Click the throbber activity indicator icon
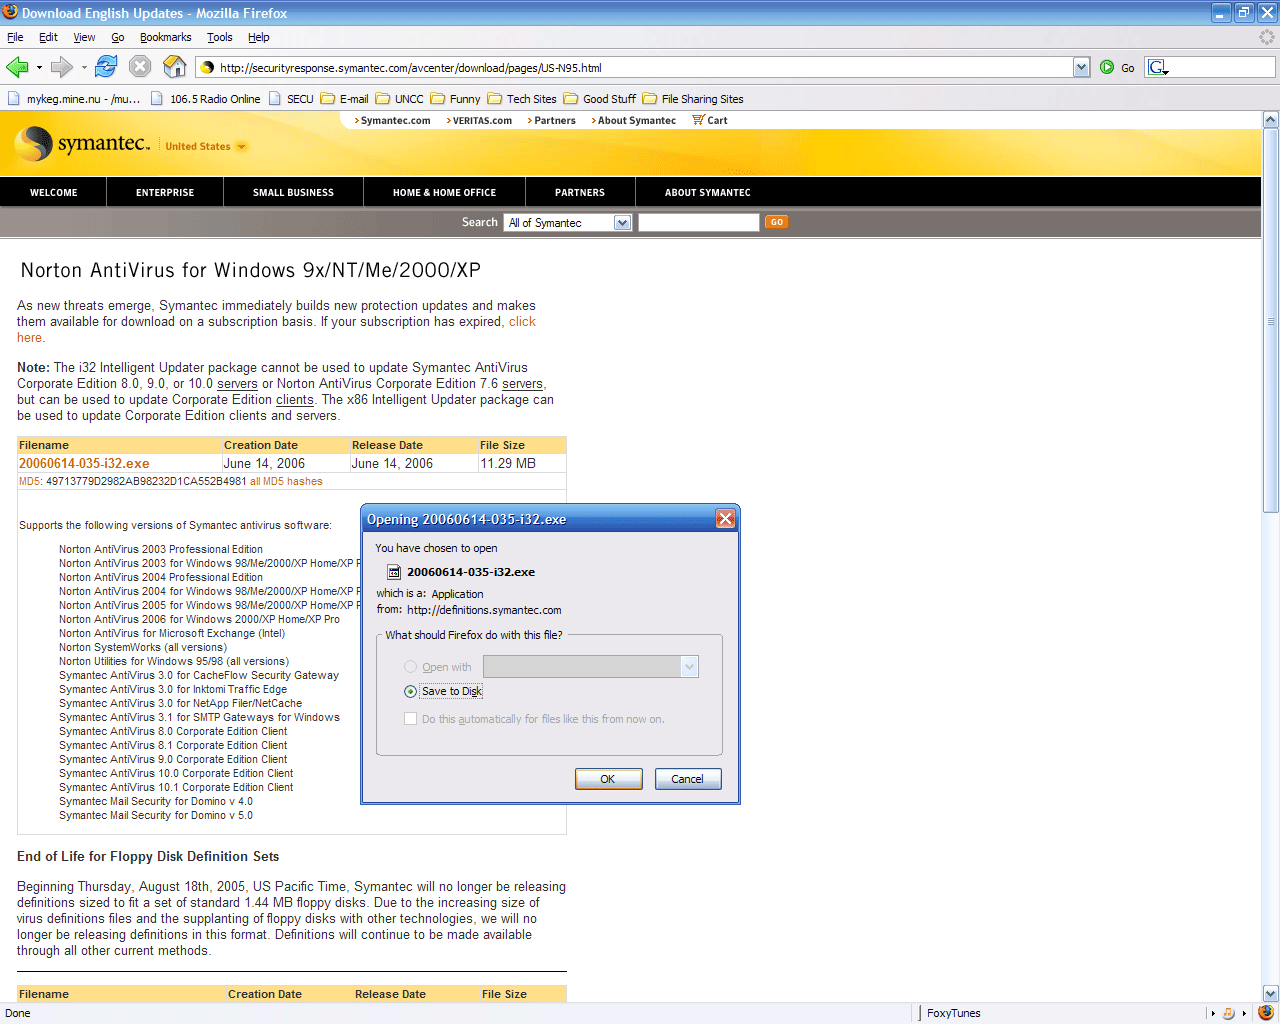 tap(1267, 37)
